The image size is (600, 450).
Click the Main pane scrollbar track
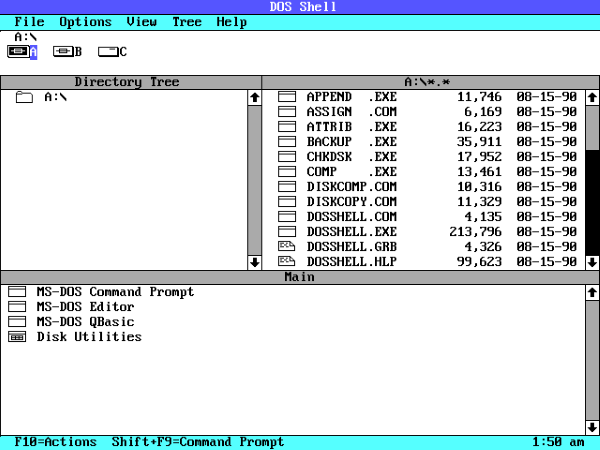(592, 360)
